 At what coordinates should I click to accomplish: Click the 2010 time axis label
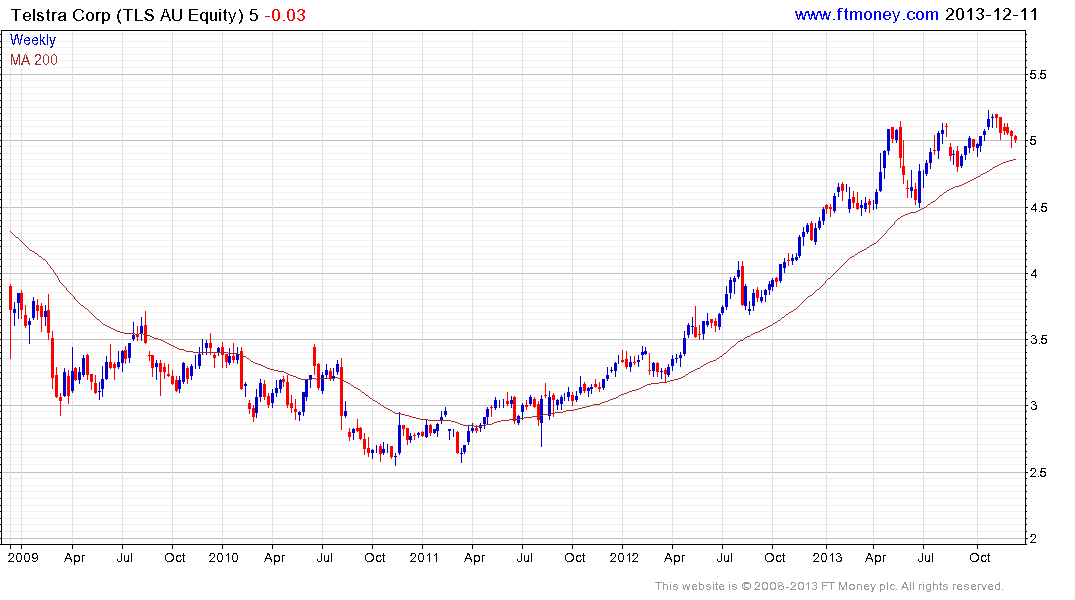(224, 557)
